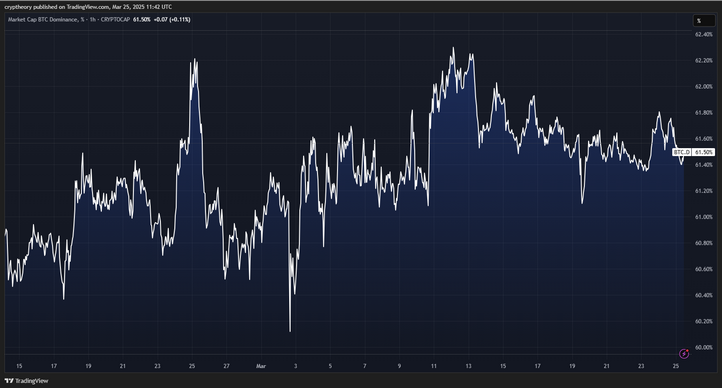Click the 62.40% price axis label
722x388 pixels.
tap(704, 35)
